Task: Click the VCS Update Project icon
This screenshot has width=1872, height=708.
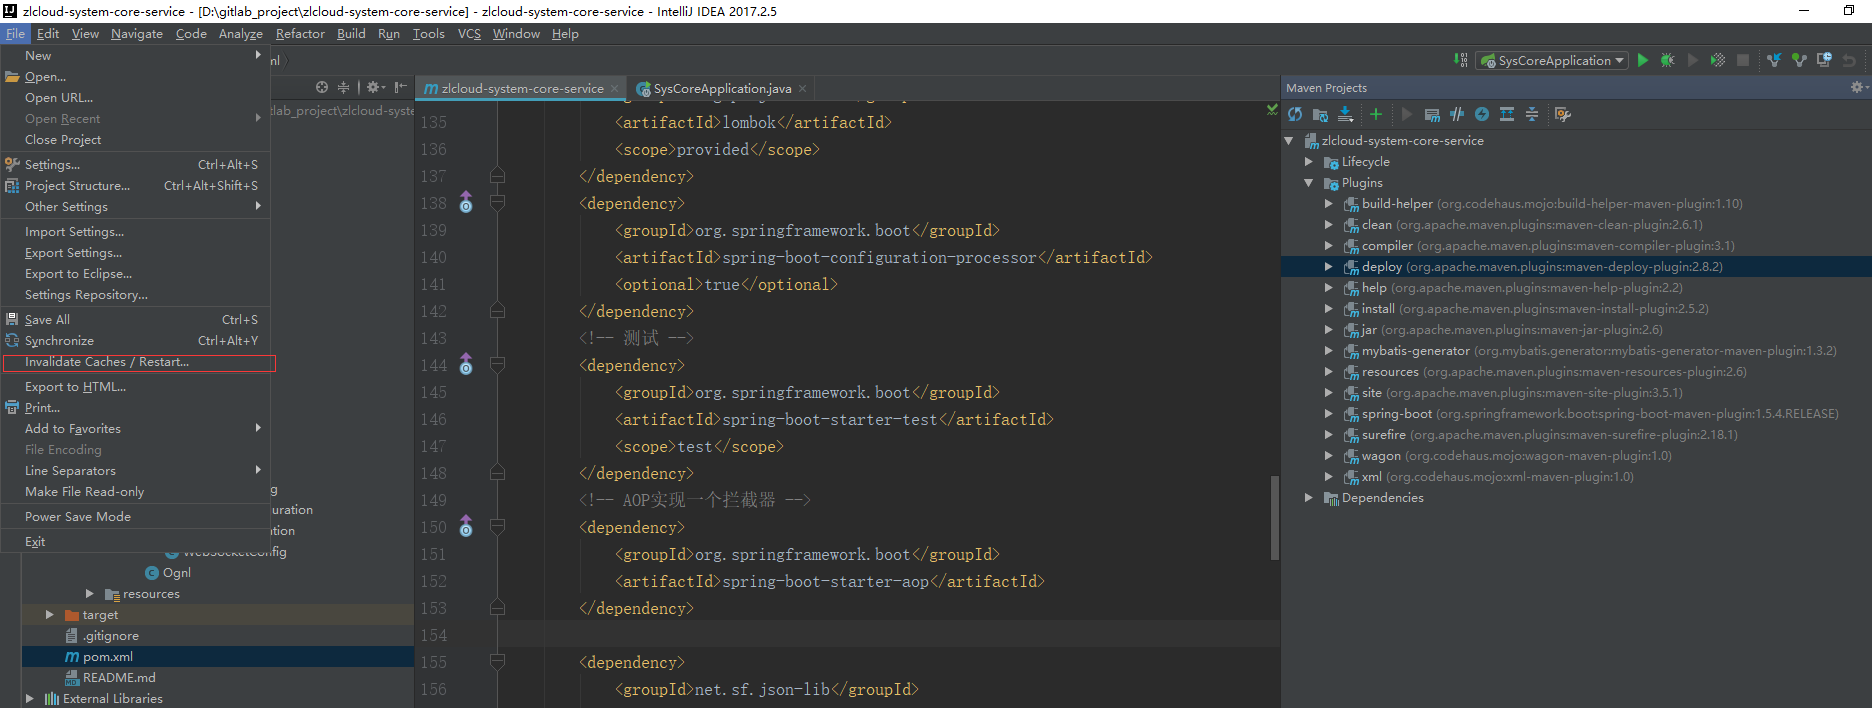Action: [x=1774, y=60]
